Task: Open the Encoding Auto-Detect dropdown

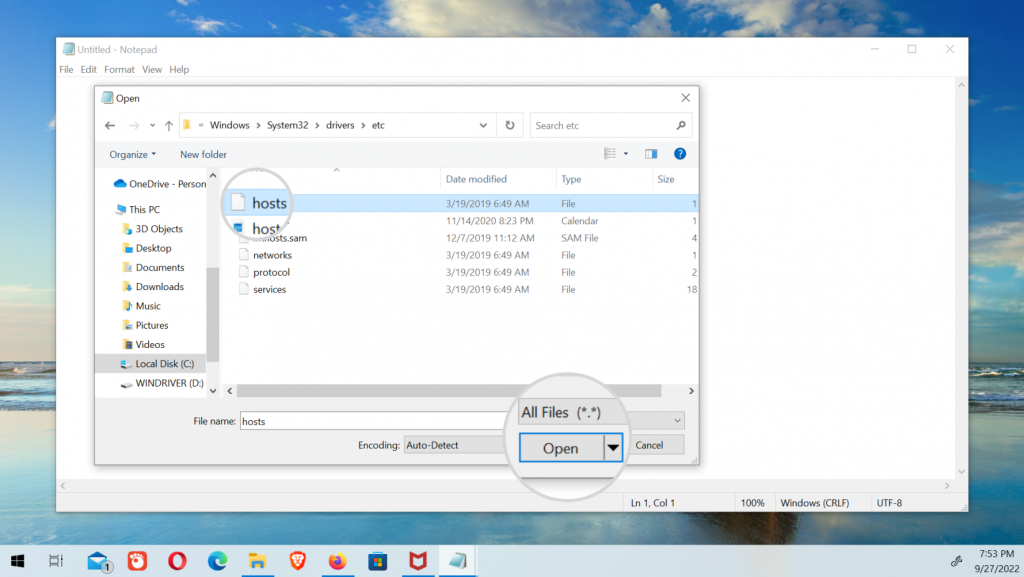Action: click(x=455, y=445)
